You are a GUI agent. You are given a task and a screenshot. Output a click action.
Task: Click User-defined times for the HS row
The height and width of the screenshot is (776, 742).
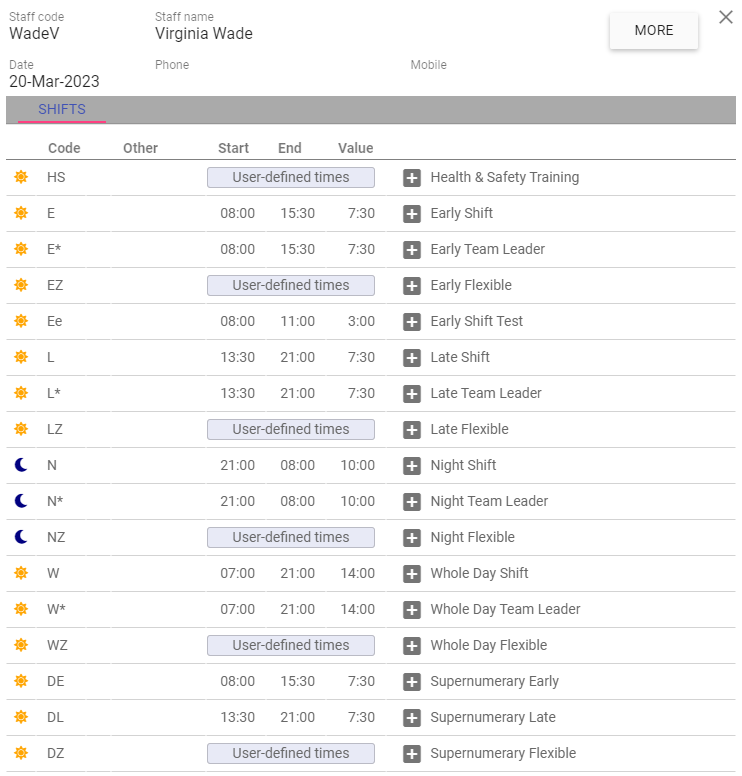pyautogui.click(x=291, y=178)
